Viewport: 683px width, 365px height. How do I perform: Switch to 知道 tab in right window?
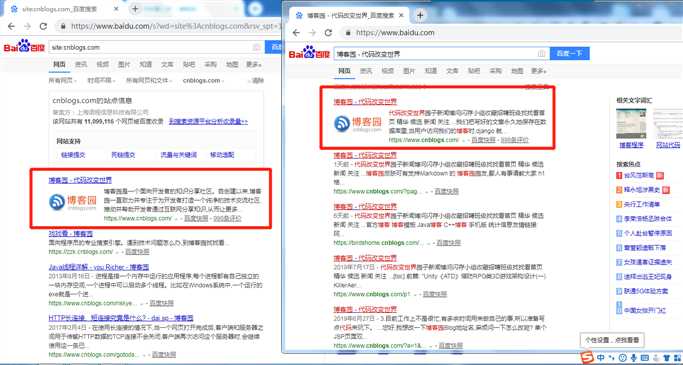pyautogui.click(x=431, y=71)
